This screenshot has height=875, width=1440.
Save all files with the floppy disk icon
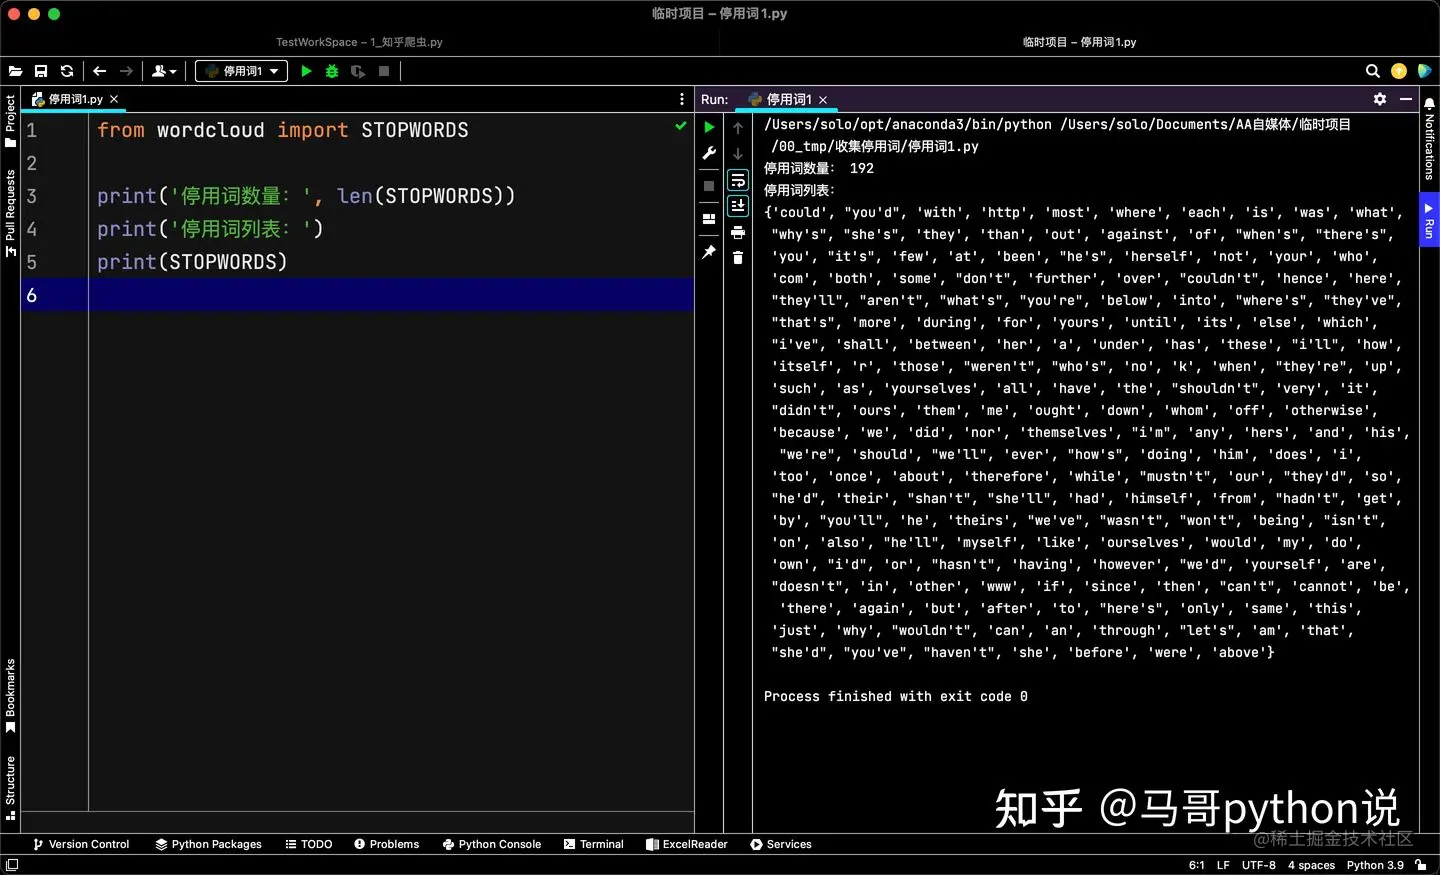tap(41, 71)
